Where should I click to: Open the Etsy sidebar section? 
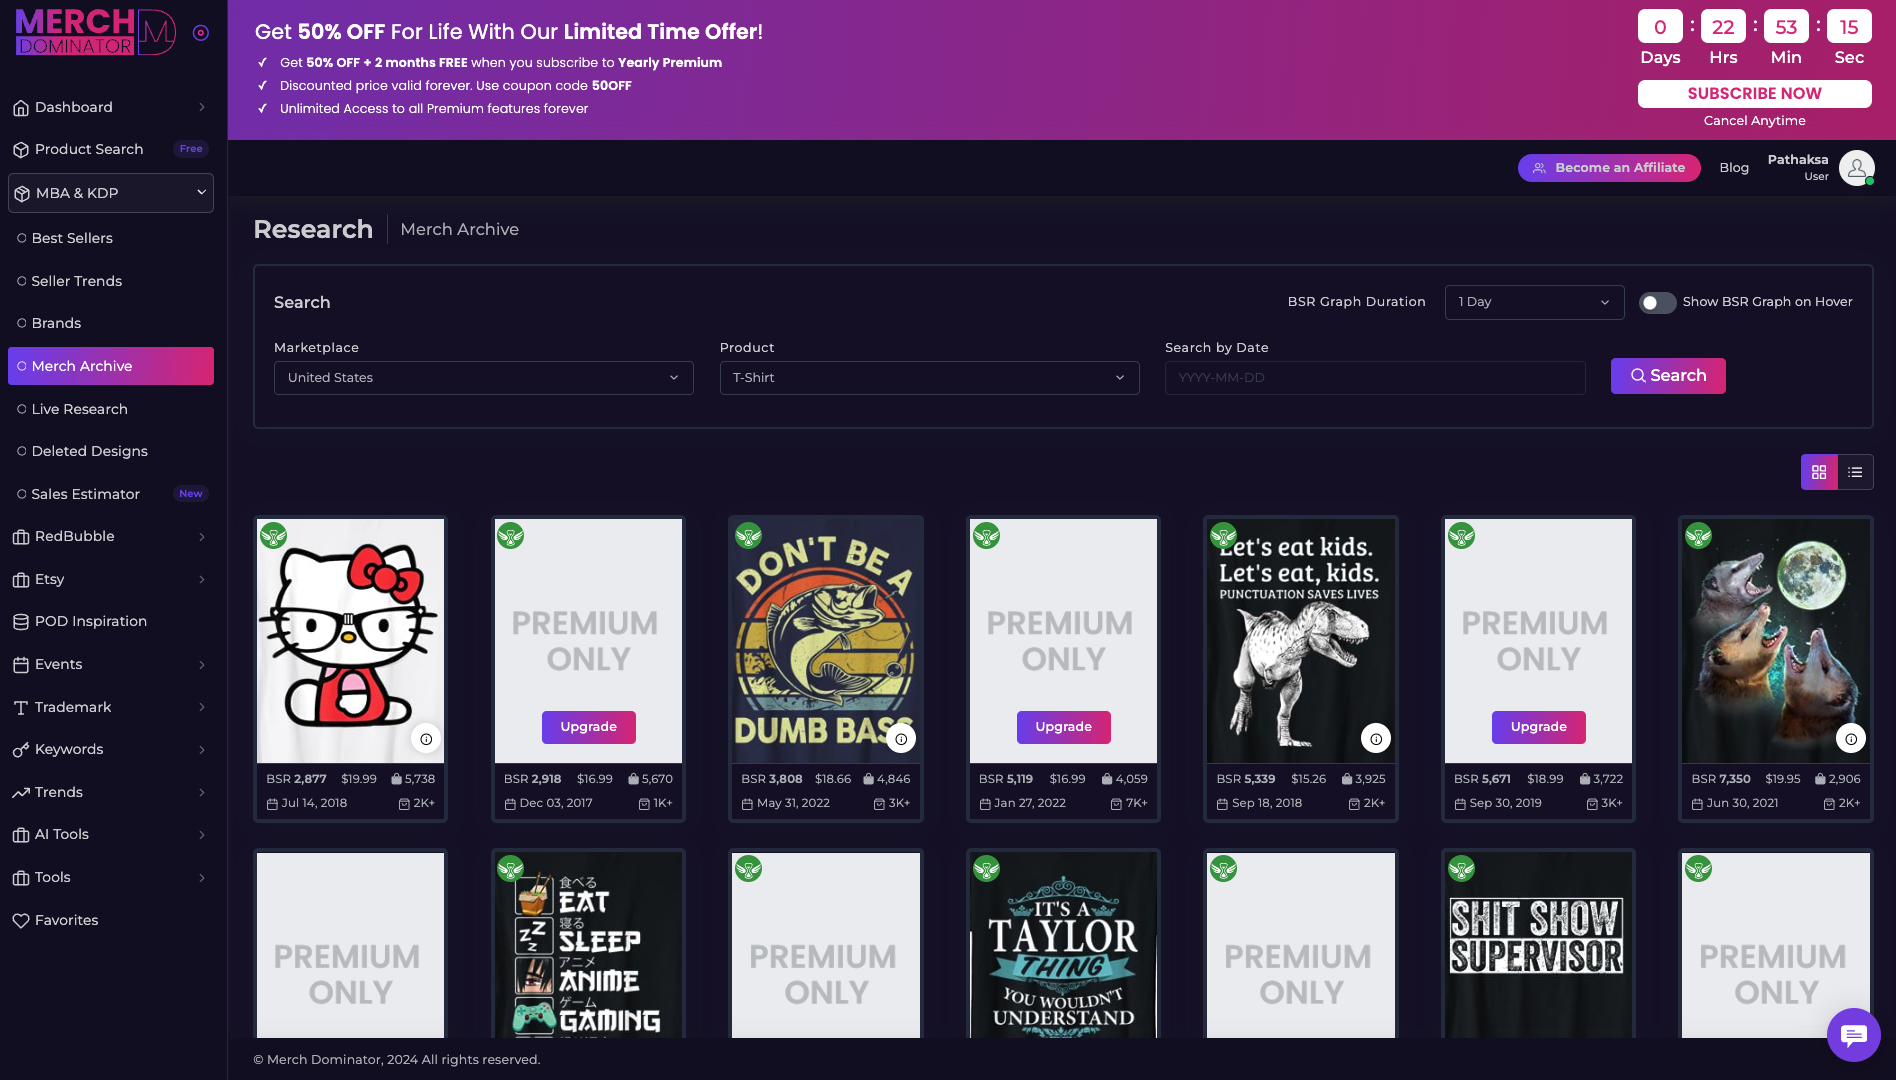pyautogui.click(x=48, y=579)
